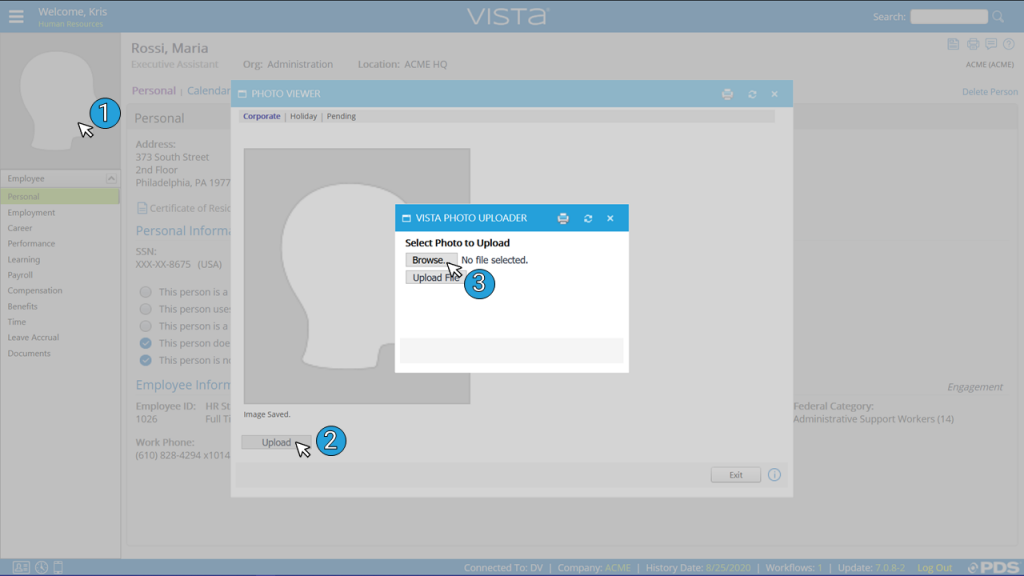Click the save icon in page toolbar
Image resolution: width=1024 pixels, height=576 pixels.
click(953, 44)
